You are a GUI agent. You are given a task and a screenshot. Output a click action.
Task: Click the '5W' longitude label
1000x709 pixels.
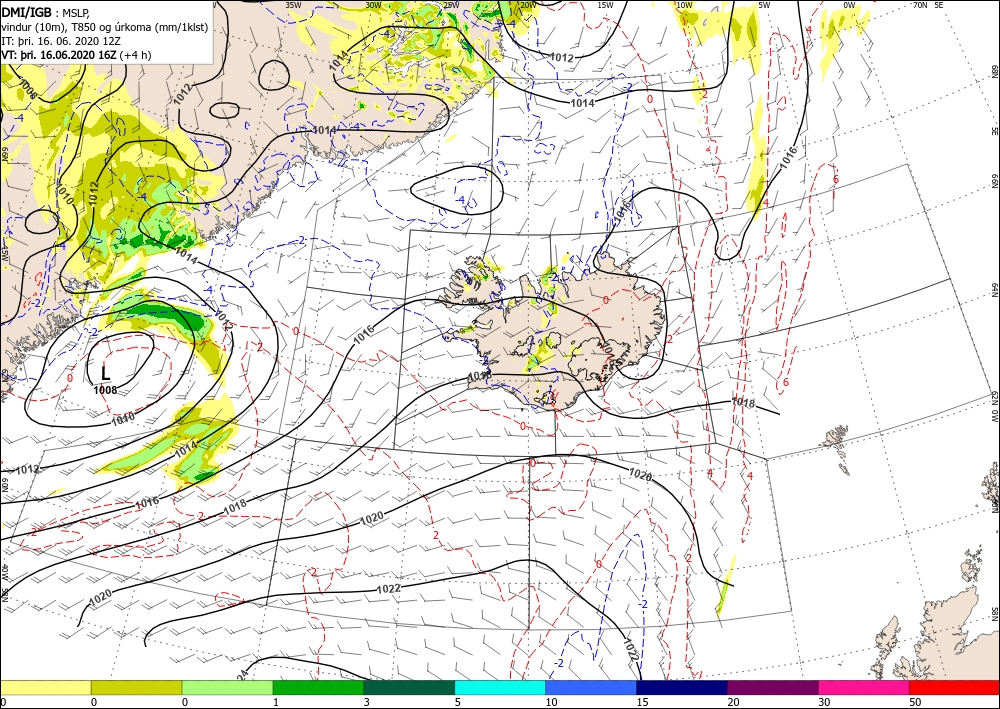point(764,5)
